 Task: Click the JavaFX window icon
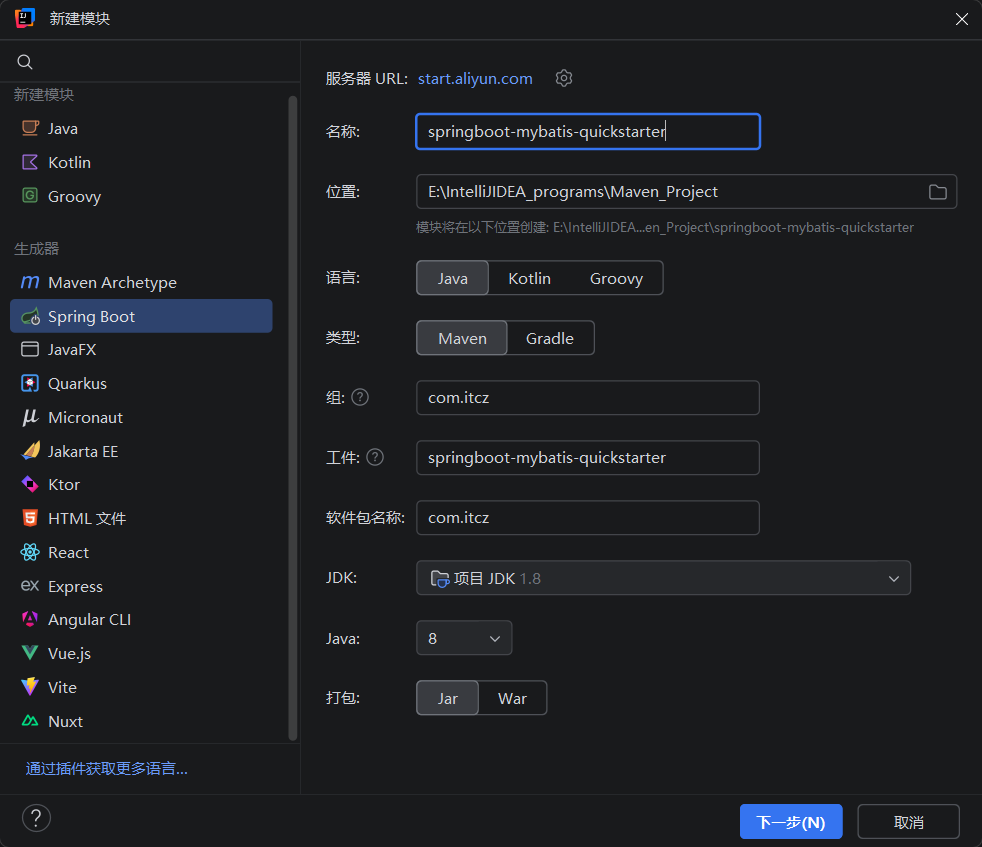point(30,349)
